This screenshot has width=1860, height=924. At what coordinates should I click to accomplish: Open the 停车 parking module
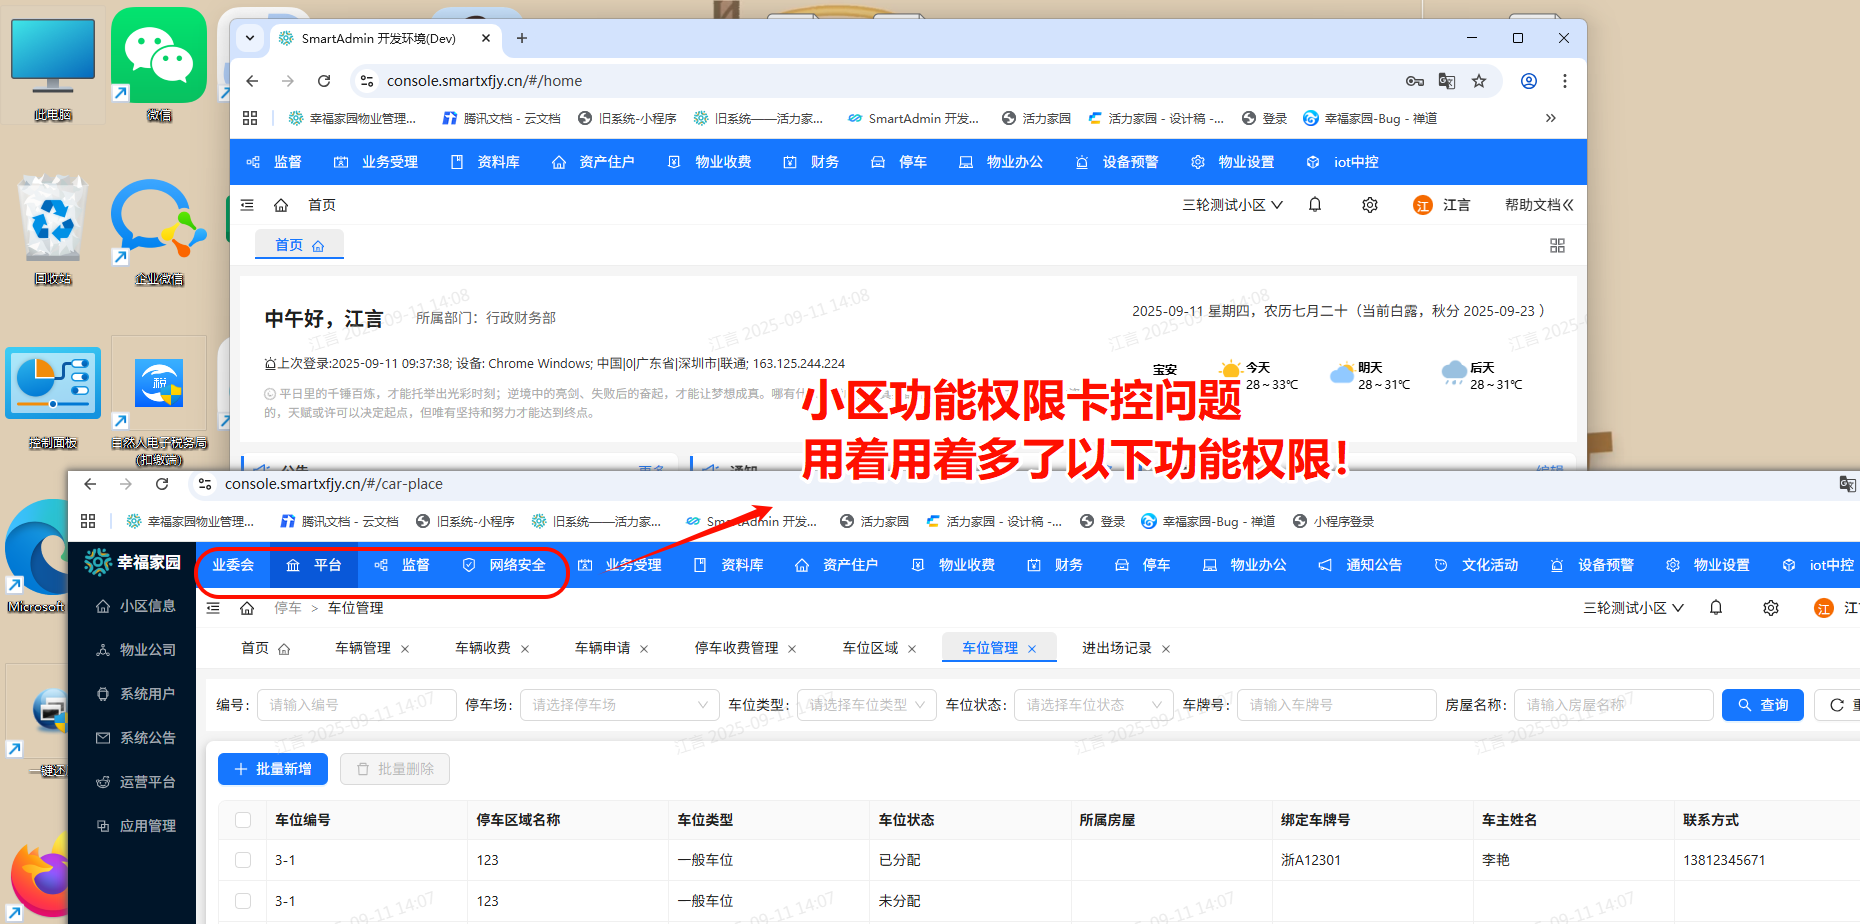(x=1155, y=565)
